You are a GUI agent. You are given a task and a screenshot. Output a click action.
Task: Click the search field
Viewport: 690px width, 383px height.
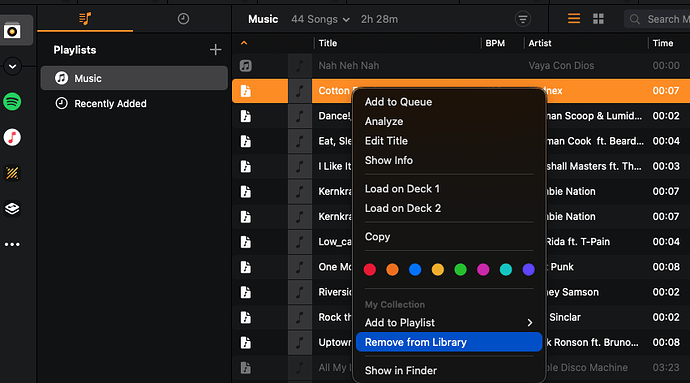657,19
